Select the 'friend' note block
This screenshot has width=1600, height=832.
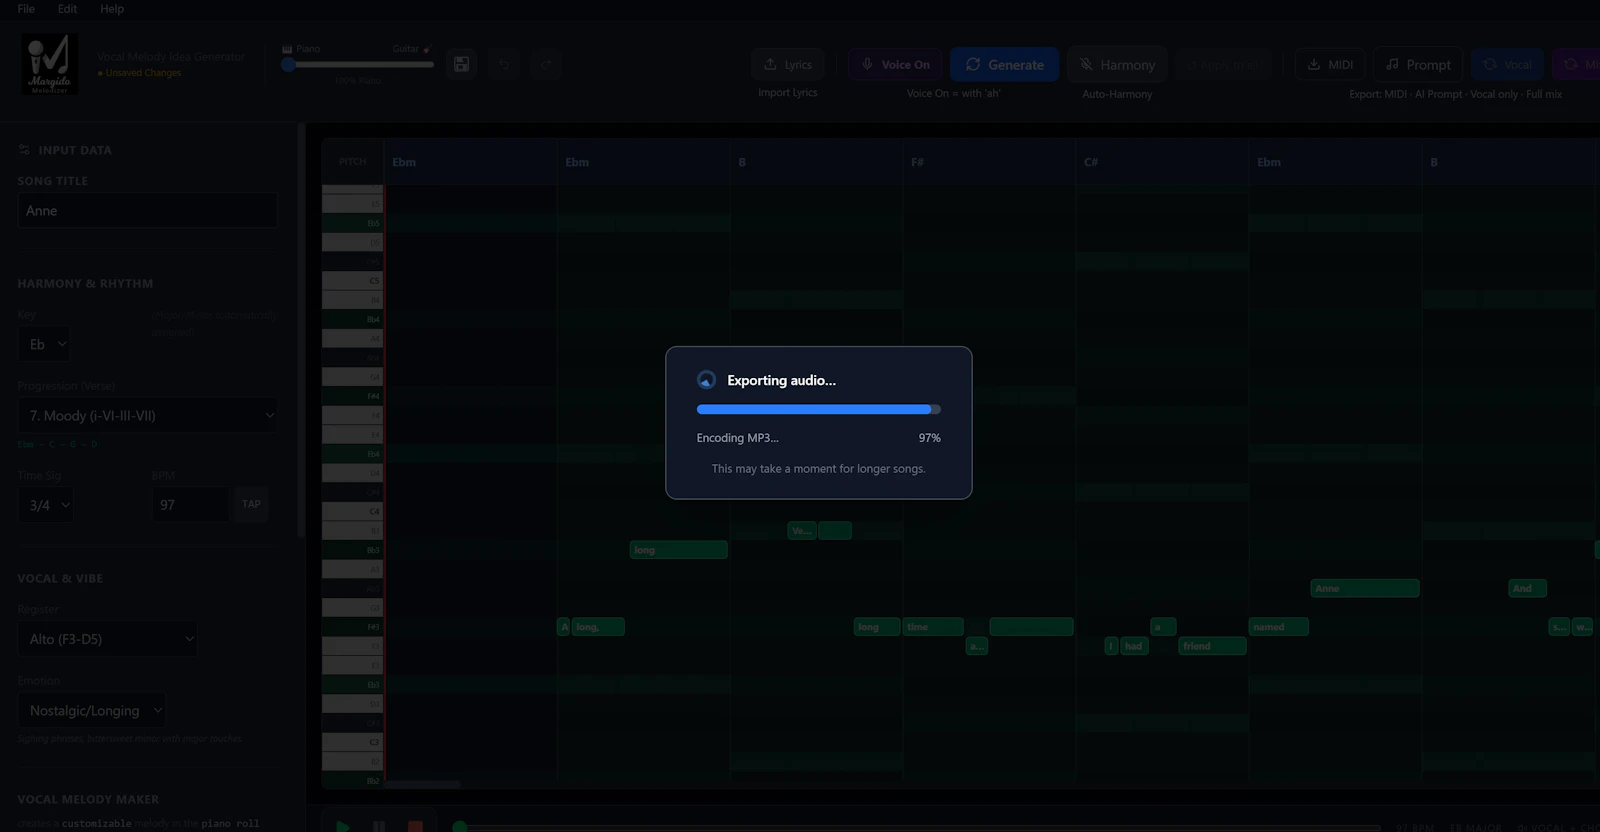click(1212, 646)
